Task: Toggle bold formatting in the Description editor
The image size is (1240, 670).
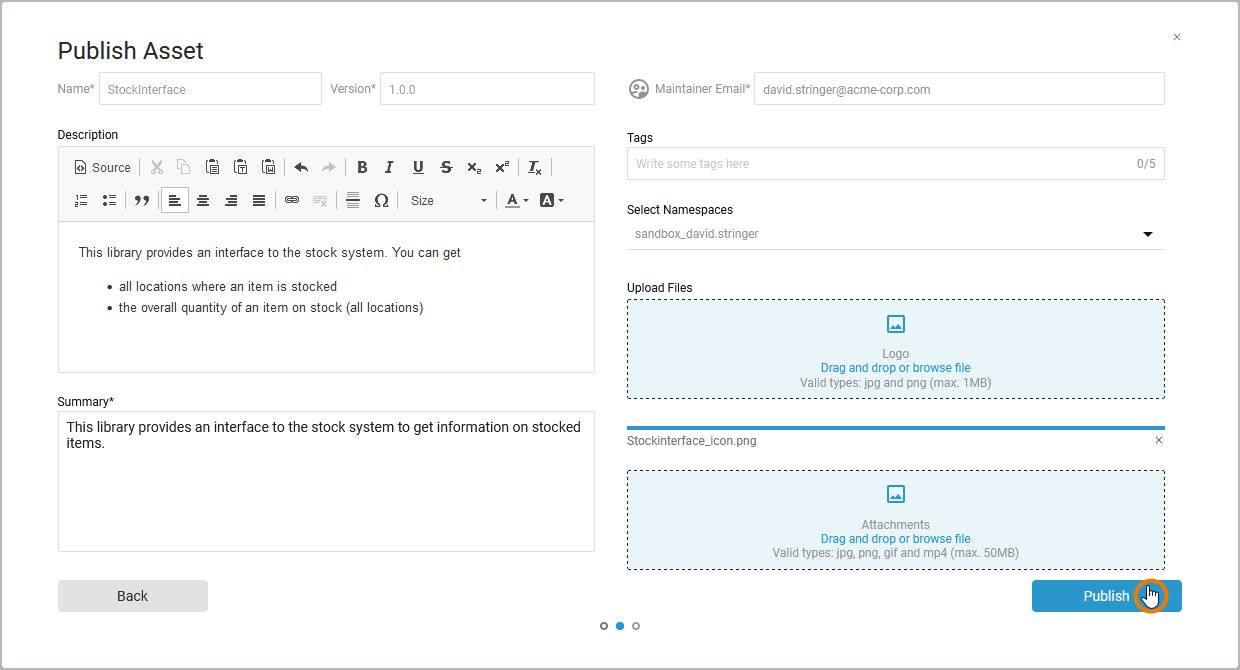Action: point(362,167)
